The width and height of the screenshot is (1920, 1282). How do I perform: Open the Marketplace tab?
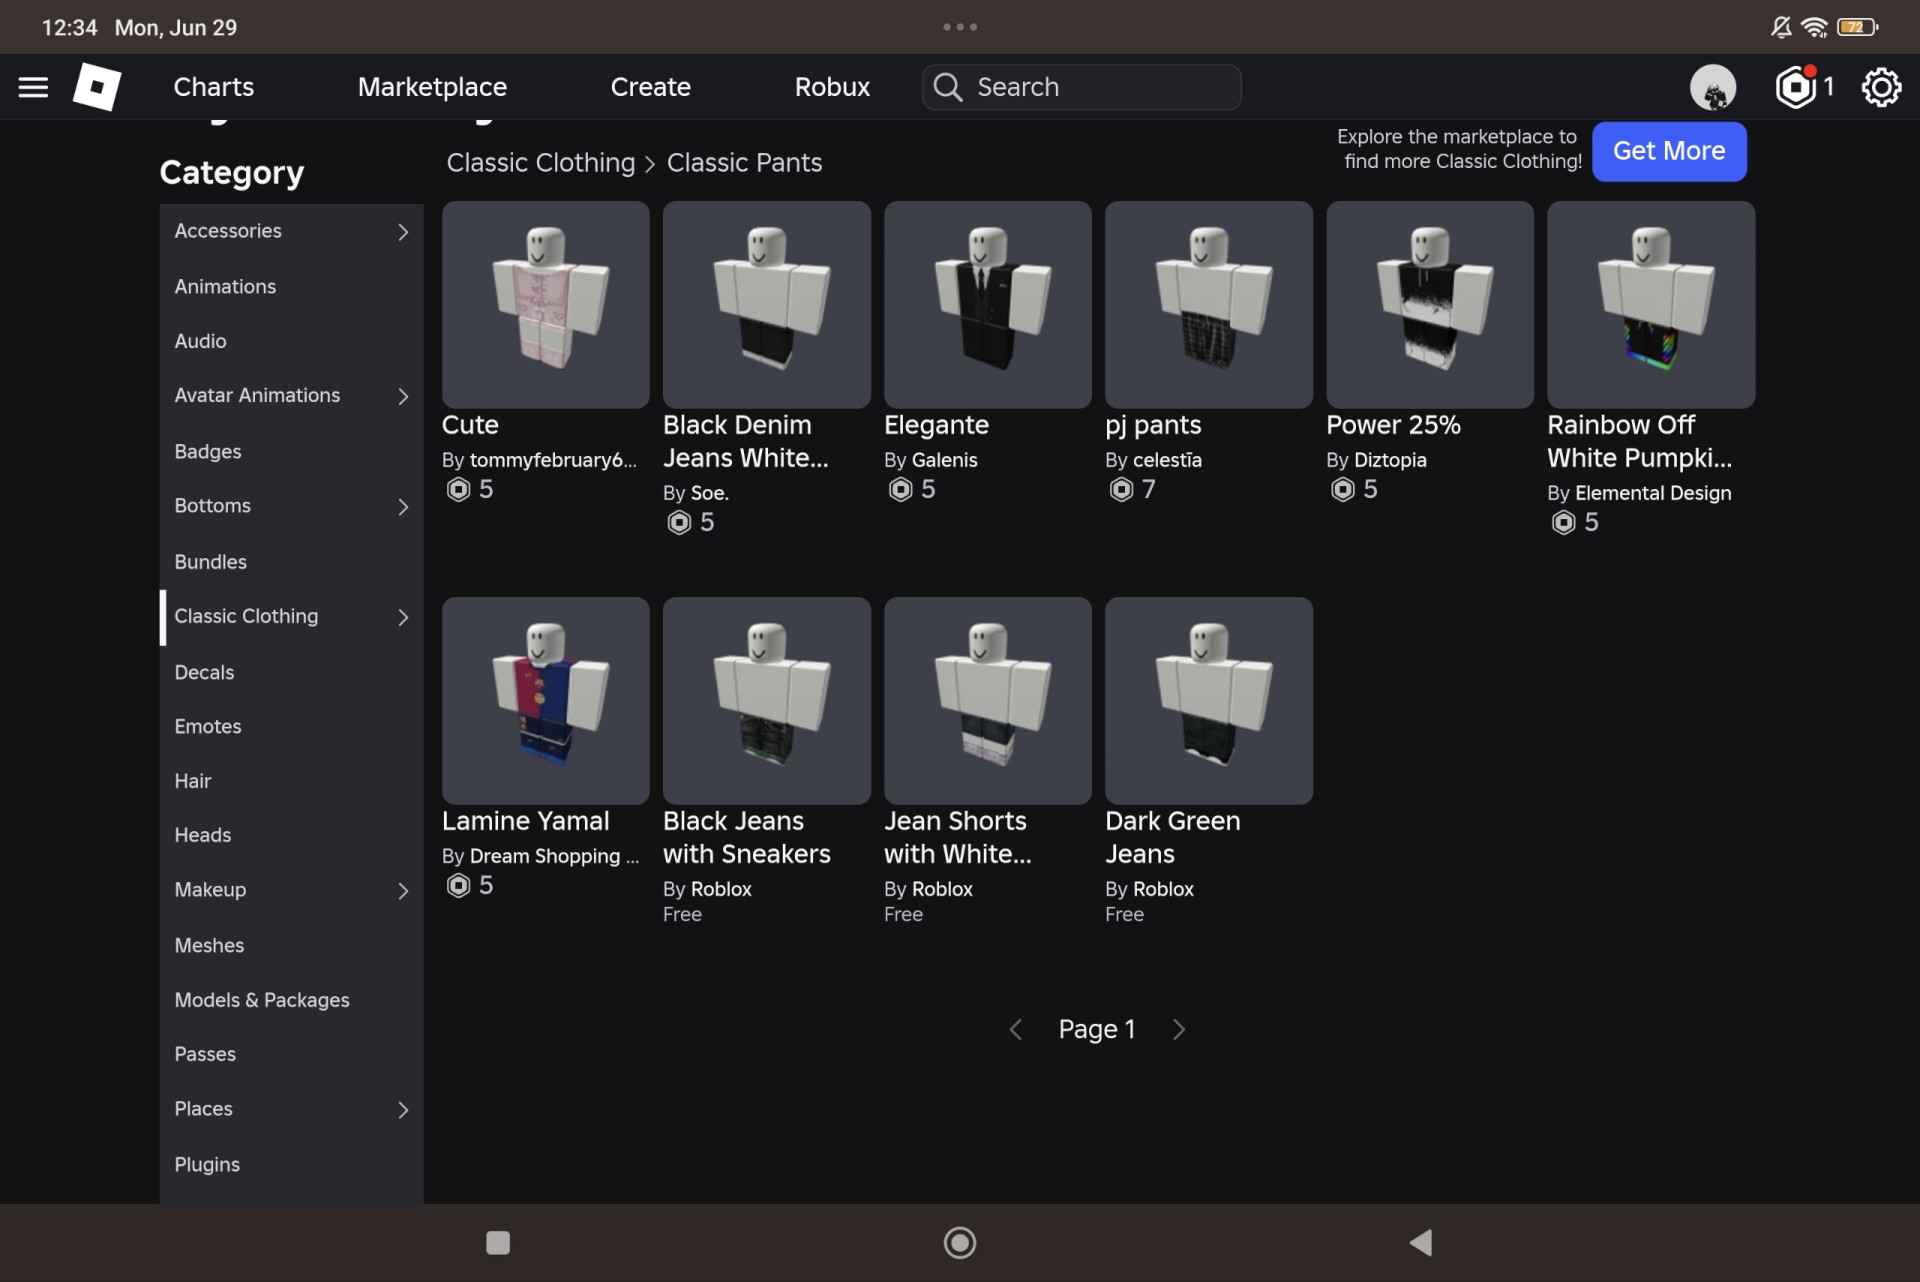432,87
